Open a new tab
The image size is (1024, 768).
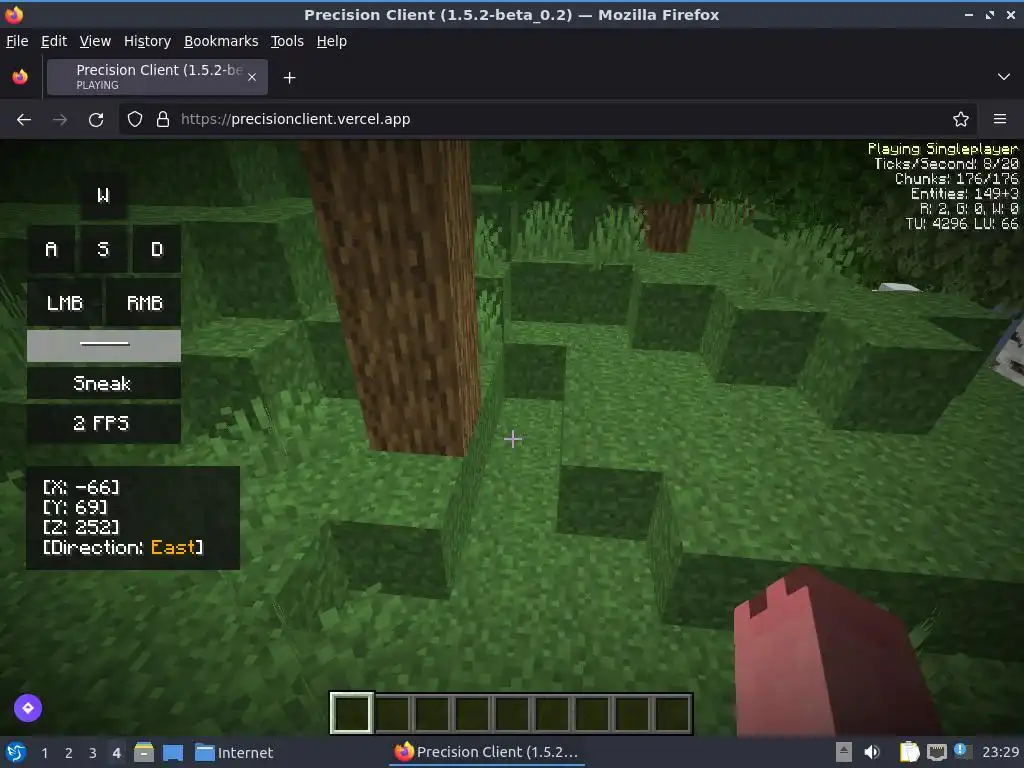click(289, 78)
